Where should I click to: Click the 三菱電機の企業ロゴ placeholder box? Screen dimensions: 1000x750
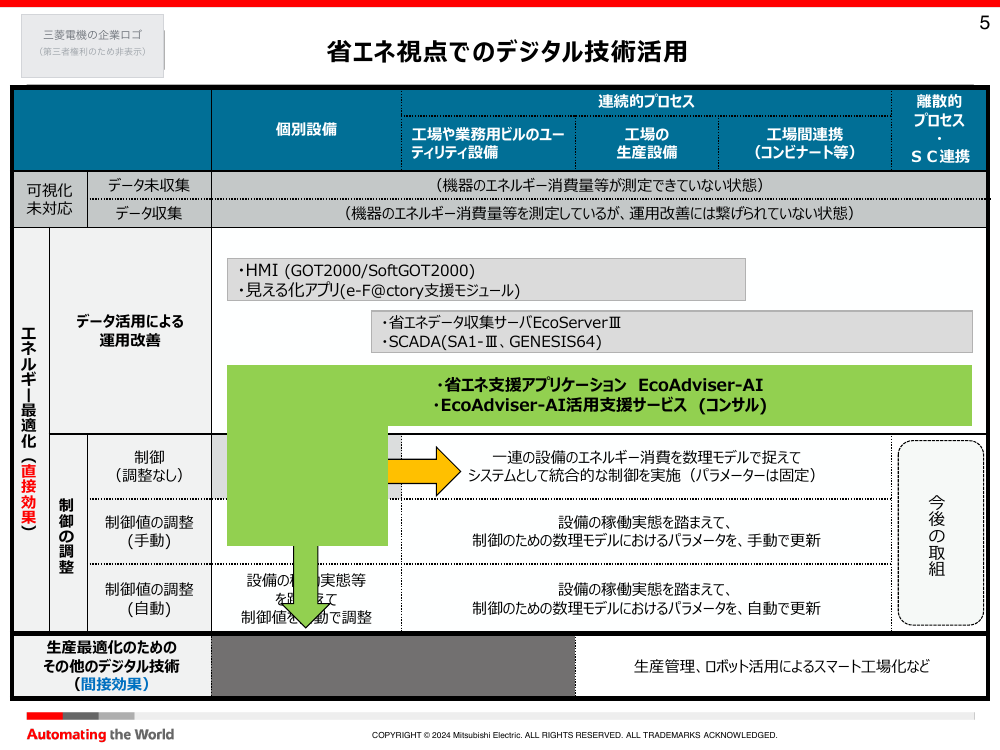pos(92,46)
